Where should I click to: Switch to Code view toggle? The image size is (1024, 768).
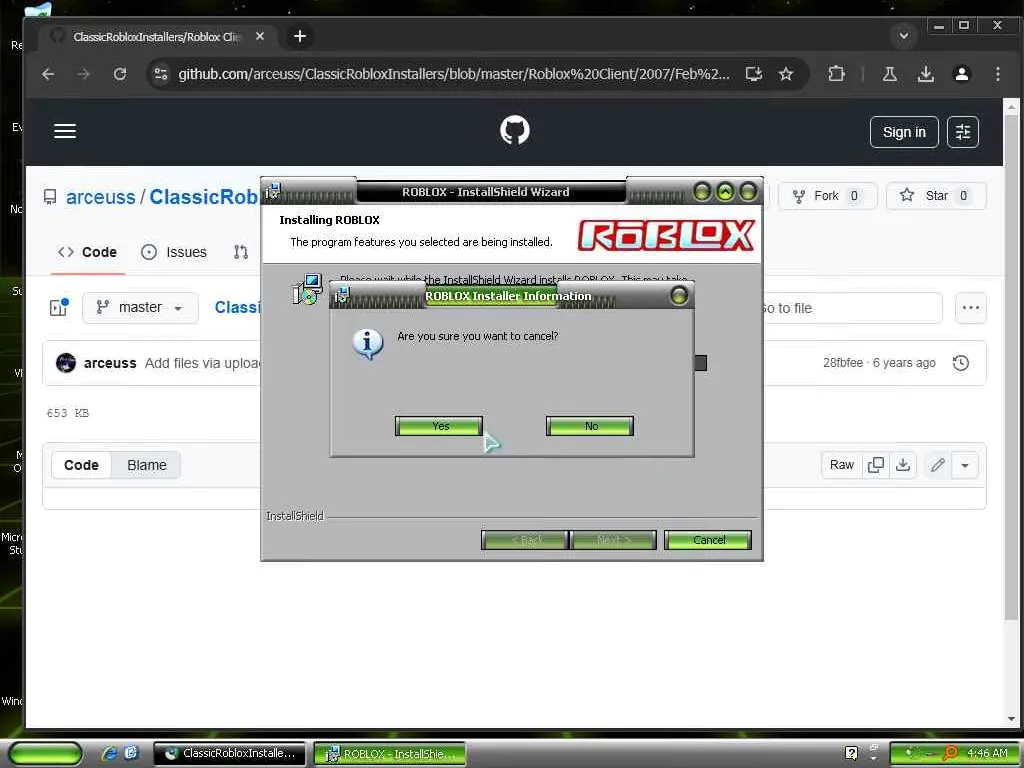point(82,465)
